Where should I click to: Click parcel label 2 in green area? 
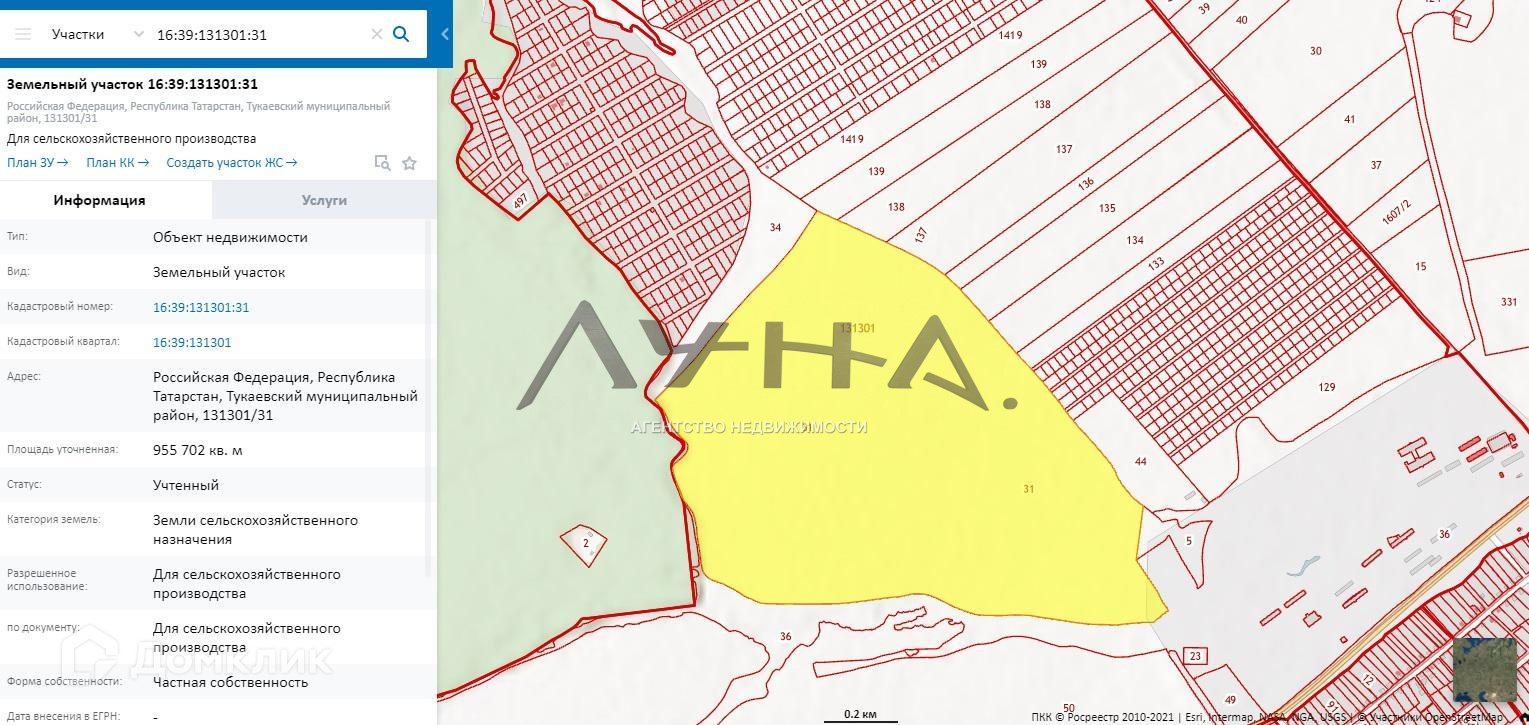tap(586, 544)
